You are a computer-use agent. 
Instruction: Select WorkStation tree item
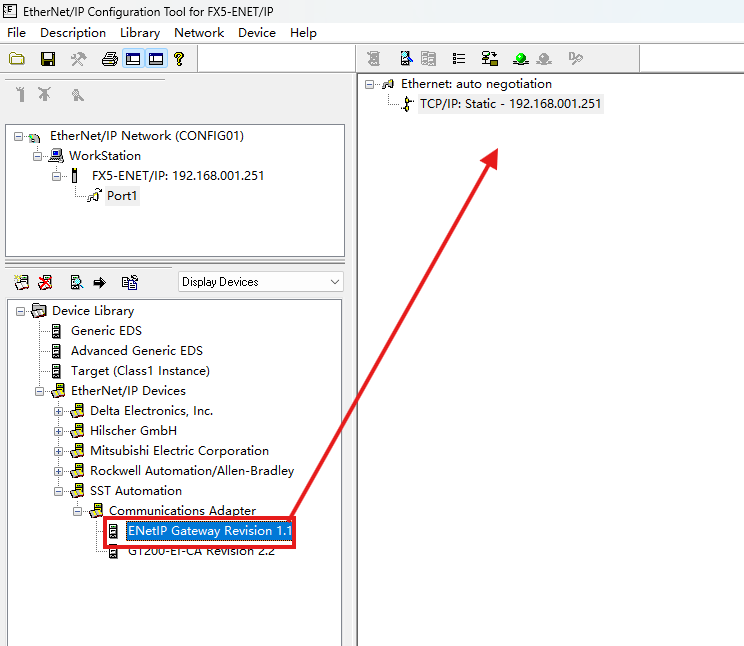click(x=105, y=156)
